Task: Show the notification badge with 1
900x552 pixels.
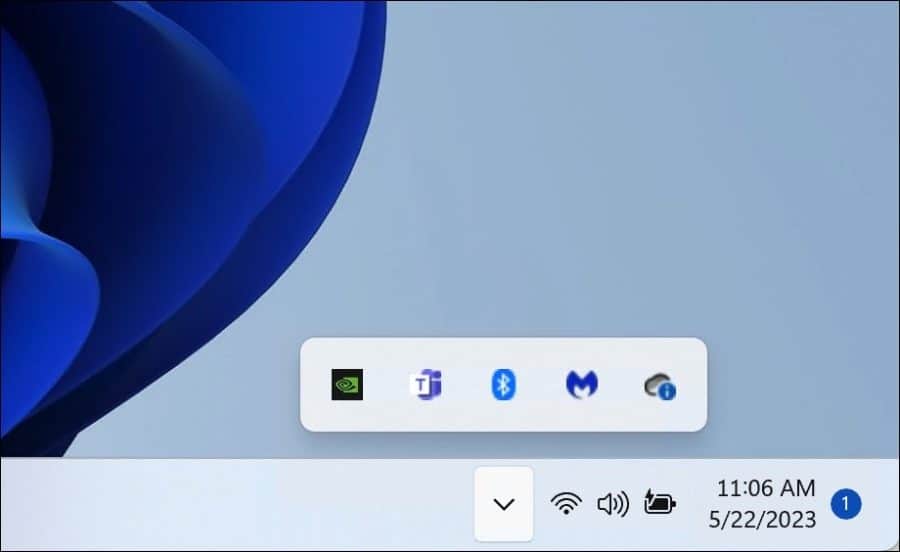Action: point(846,504)
